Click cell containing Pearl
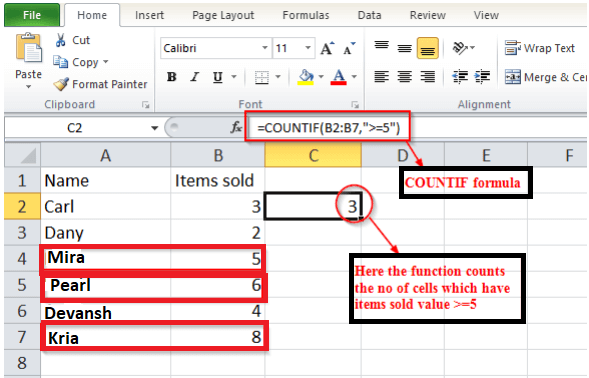 pos(106,285)
